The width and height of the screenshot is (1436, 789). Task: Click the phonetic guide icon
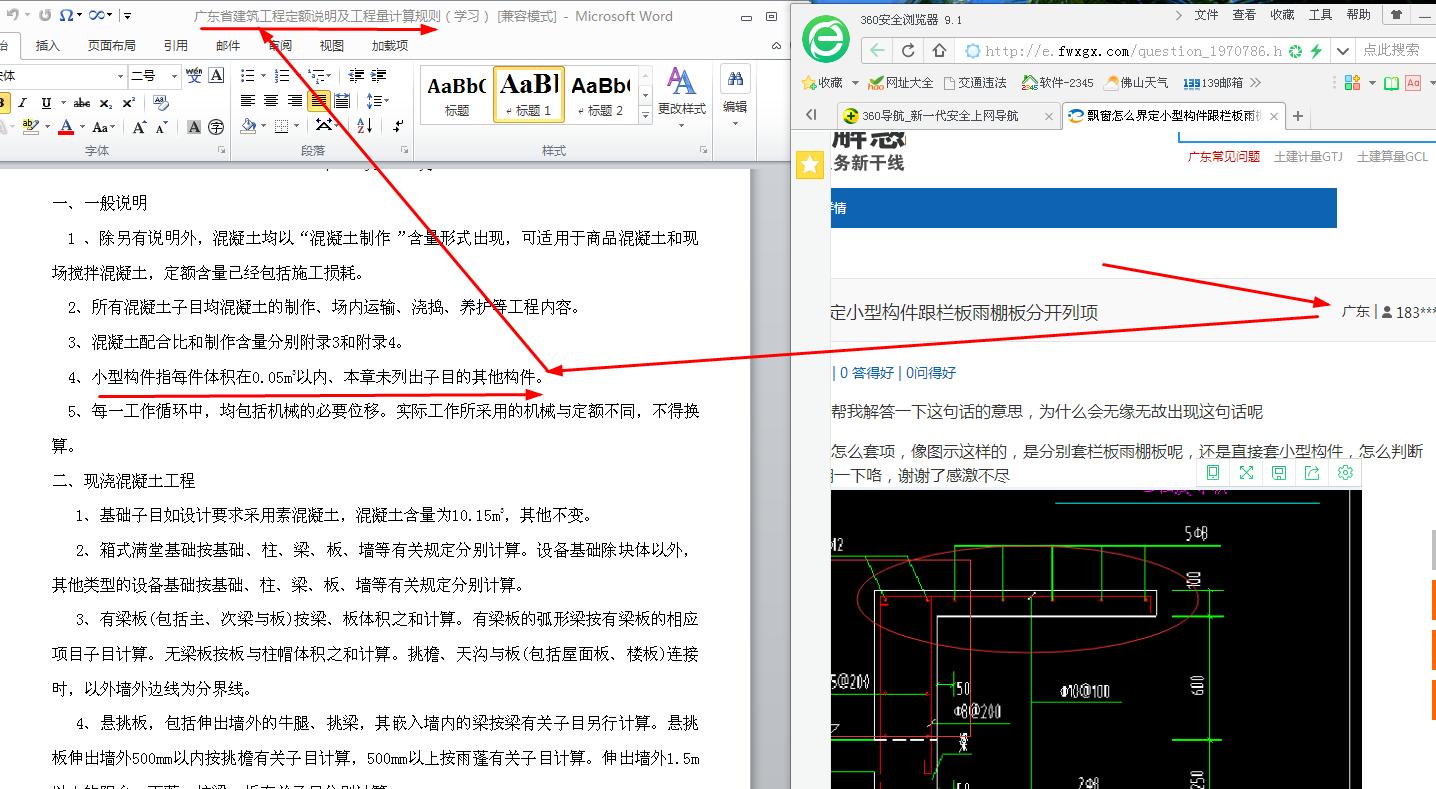coord(194,75)
